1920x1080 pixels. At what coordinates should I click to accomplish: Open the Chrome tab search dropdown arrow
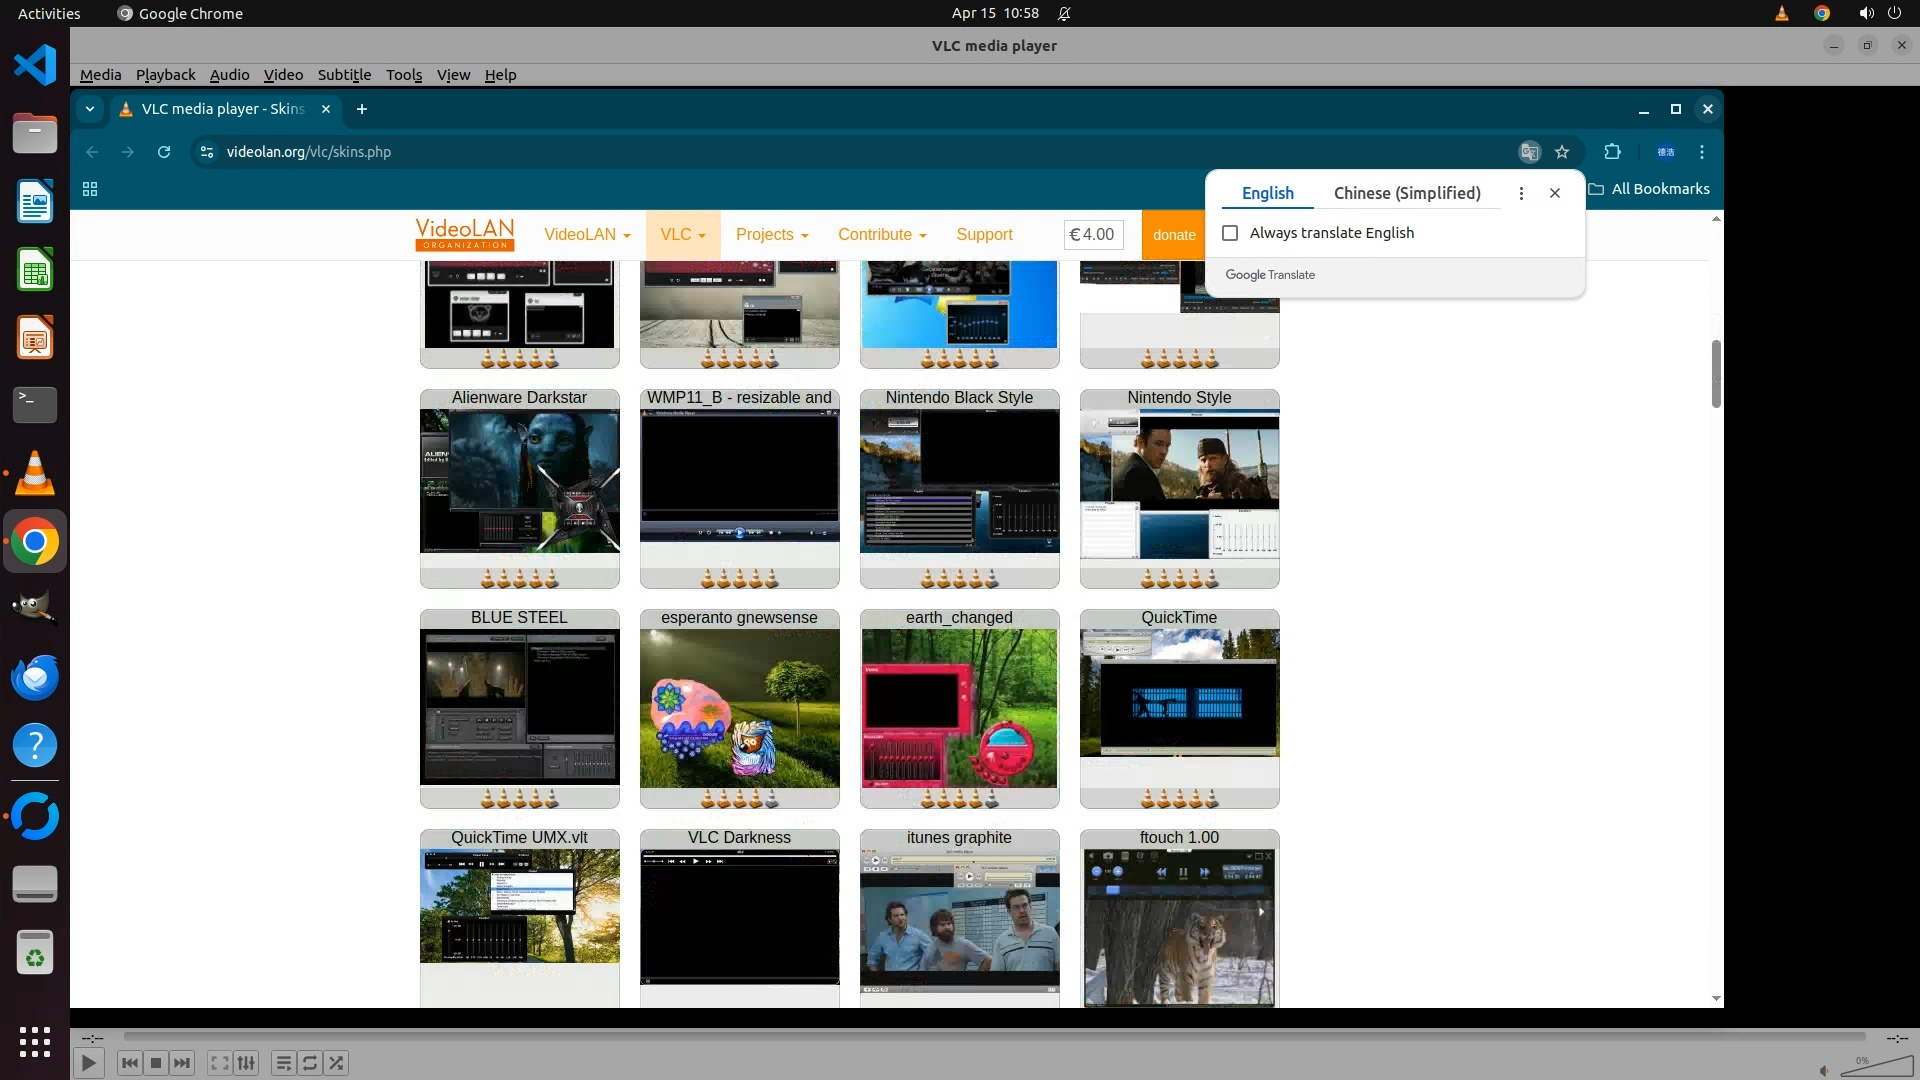click(90, 109)
